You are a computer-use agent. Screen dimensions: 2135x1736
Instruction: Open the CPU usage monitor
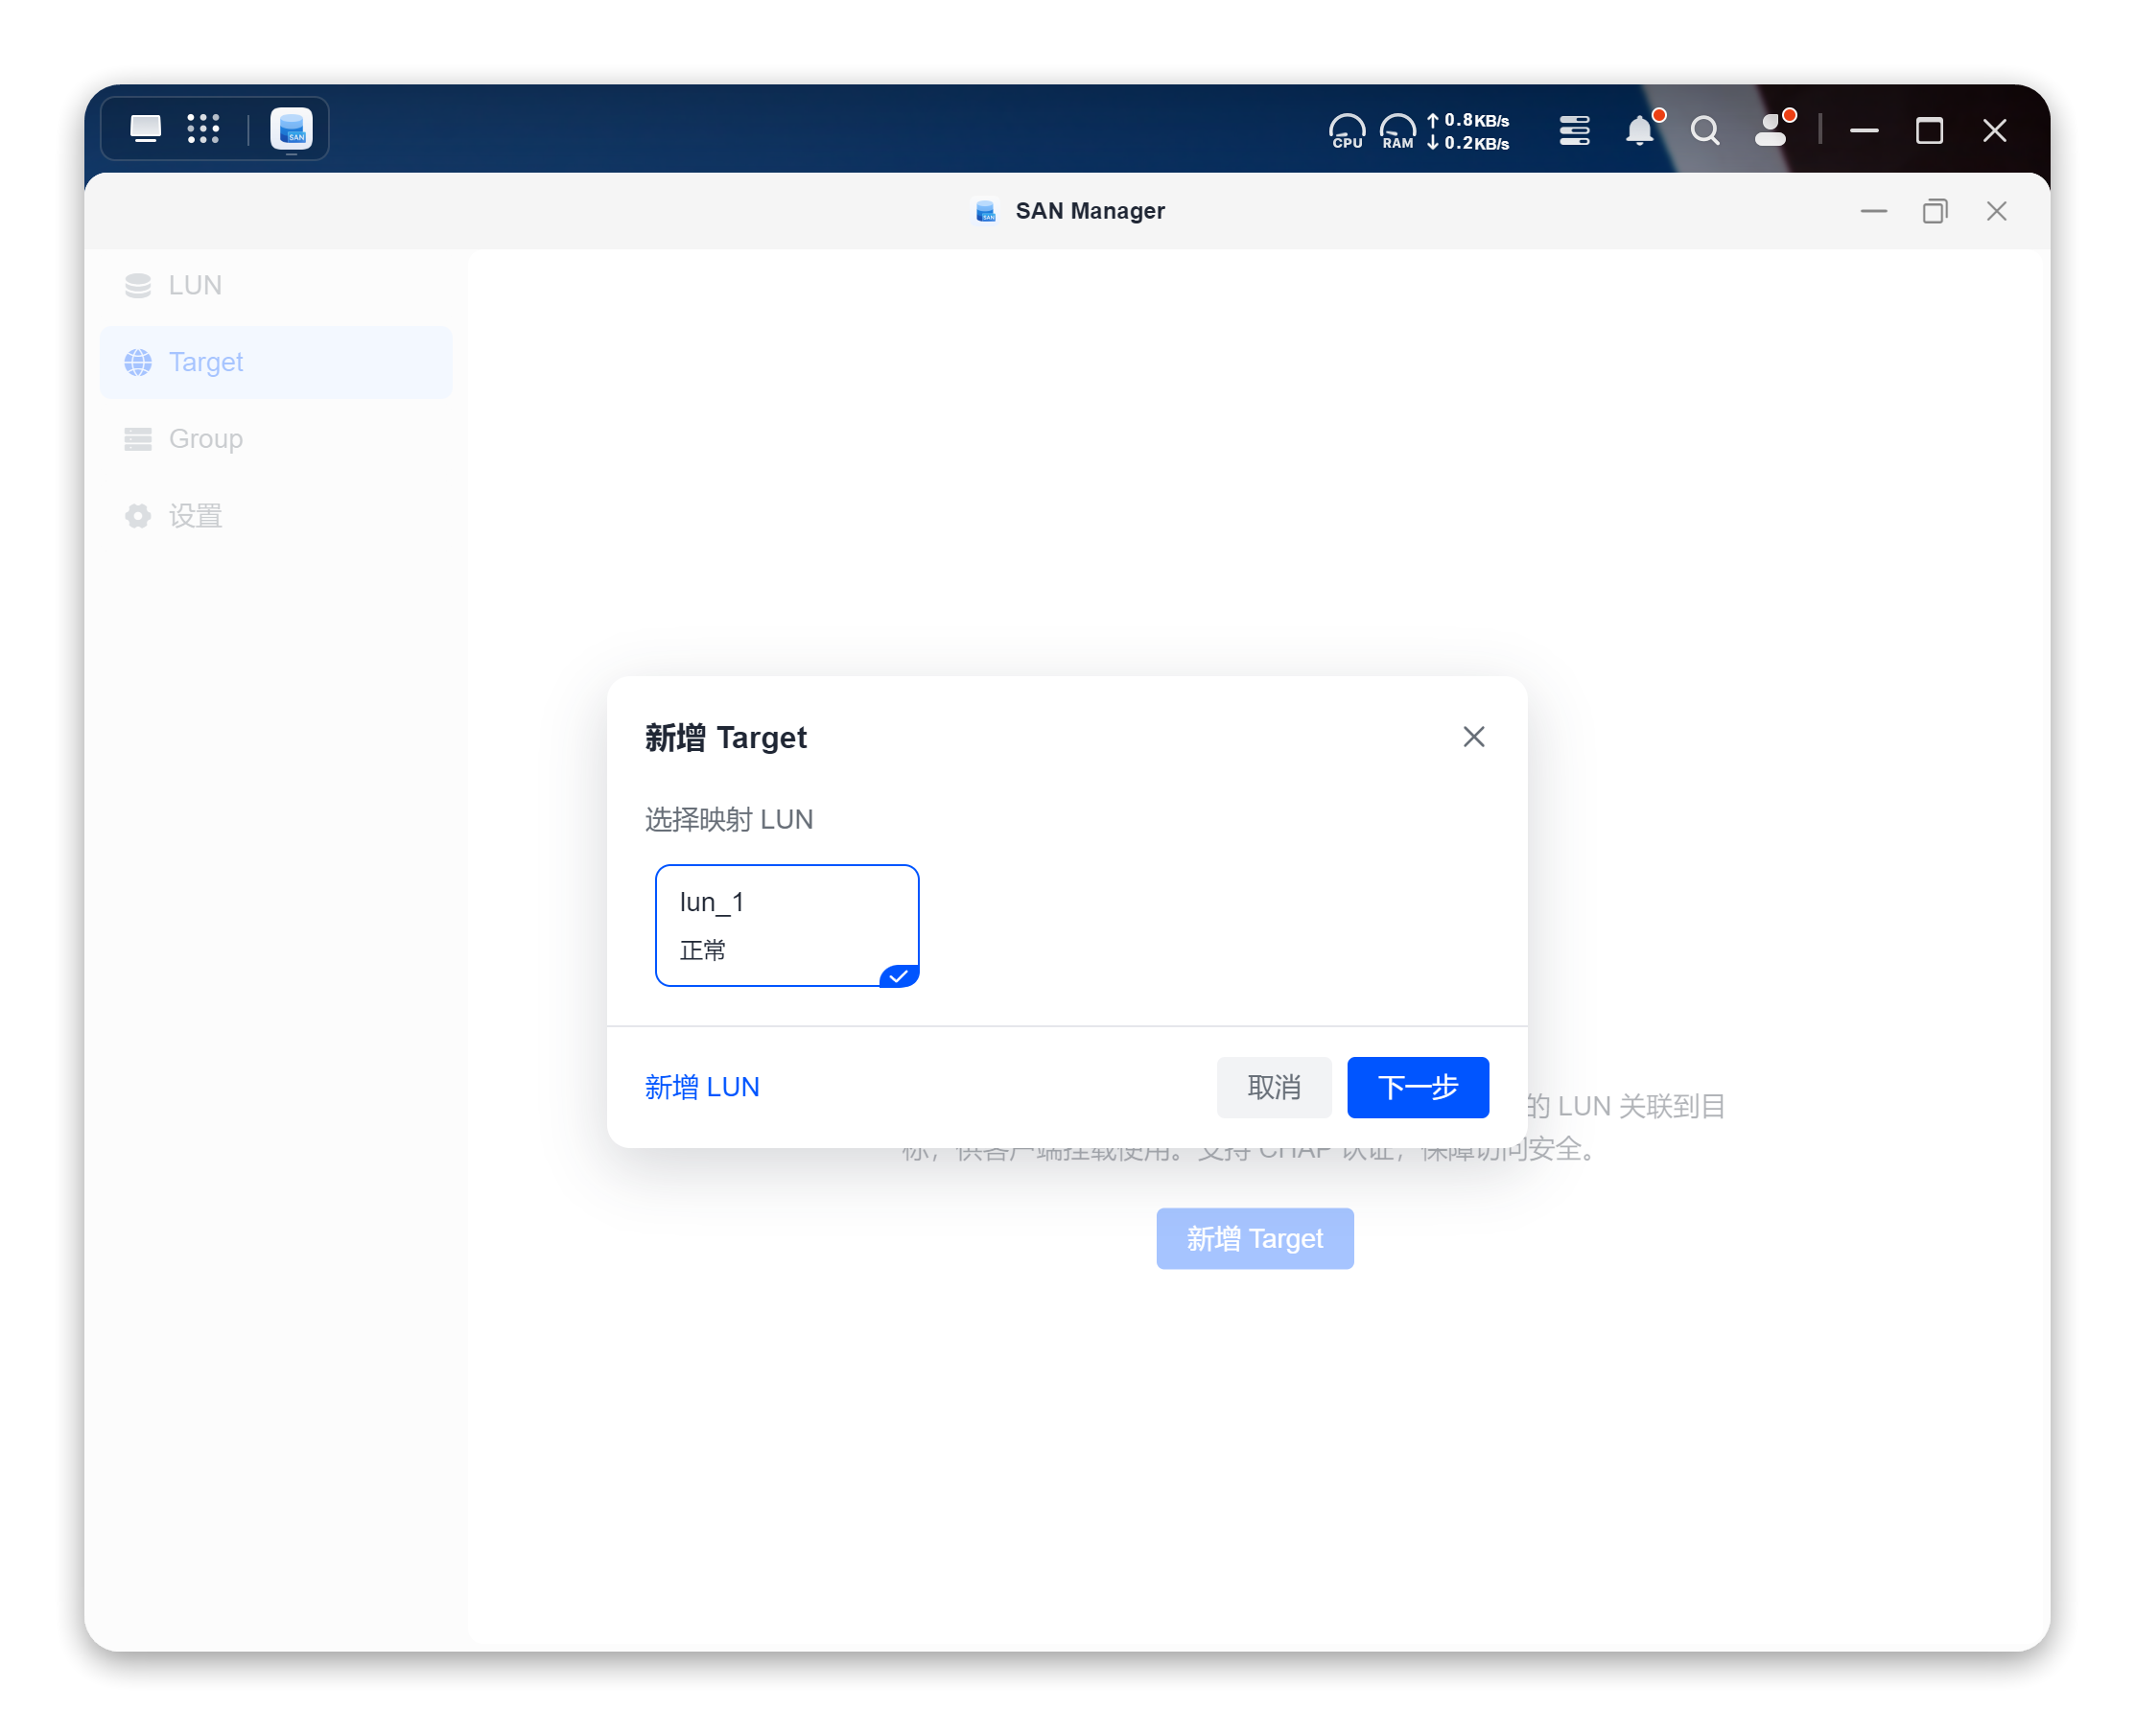pos(1346,131)
